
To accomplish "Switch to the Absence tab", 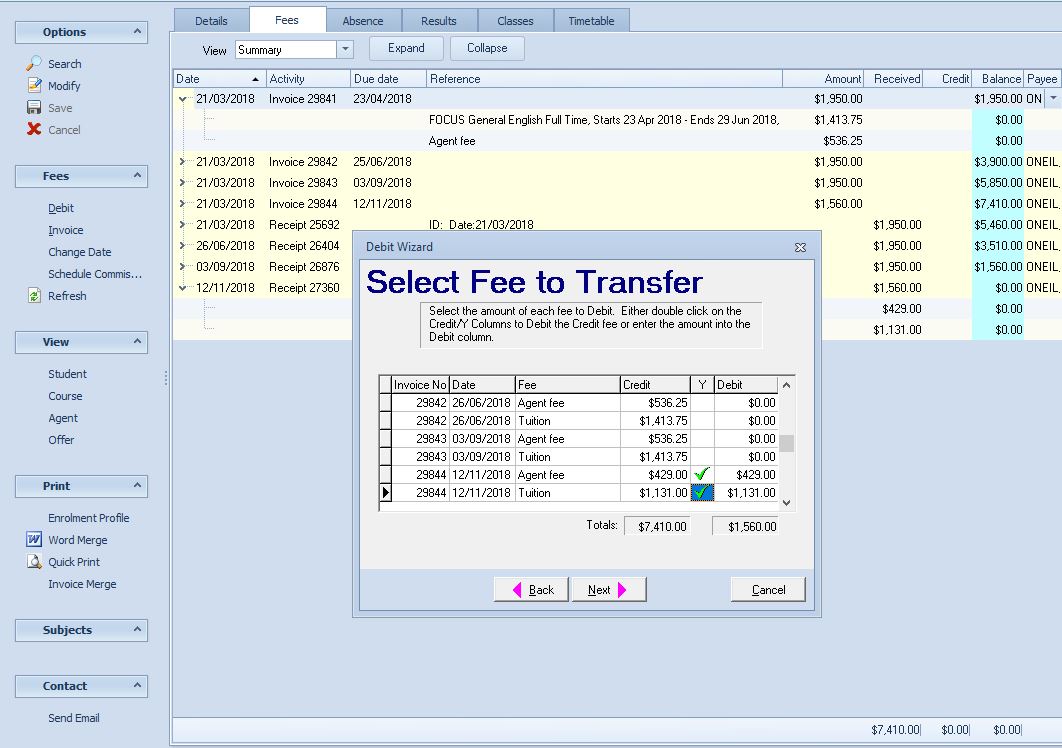I will click(x=364, y=19).
